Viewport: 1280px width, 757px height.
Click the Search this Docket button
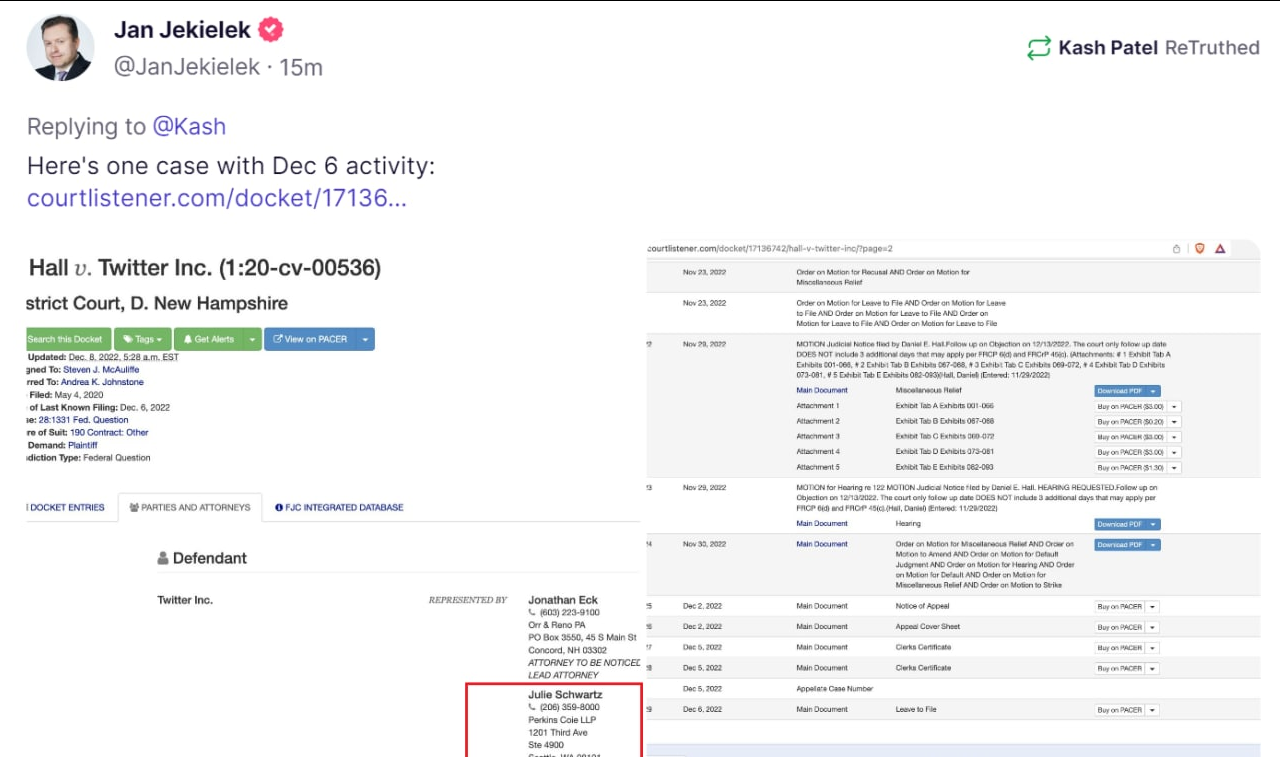pos(68,339)
